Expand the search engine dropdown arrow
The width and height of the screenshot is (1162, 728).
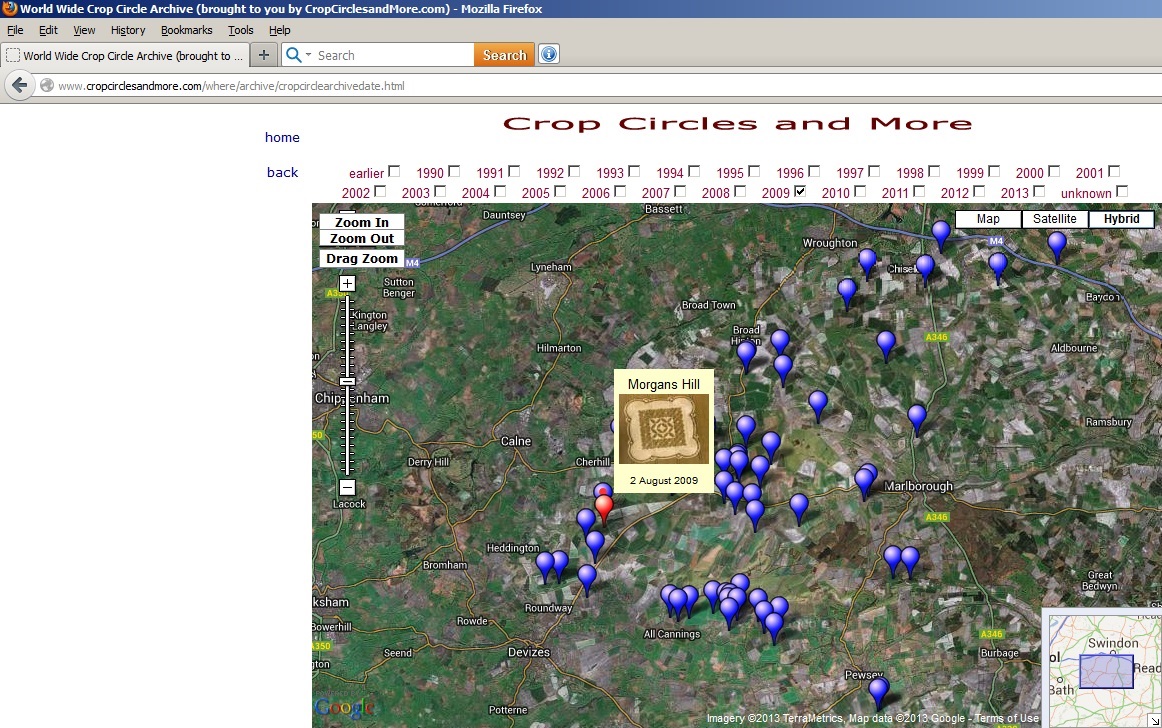click(x=308, y=55)
